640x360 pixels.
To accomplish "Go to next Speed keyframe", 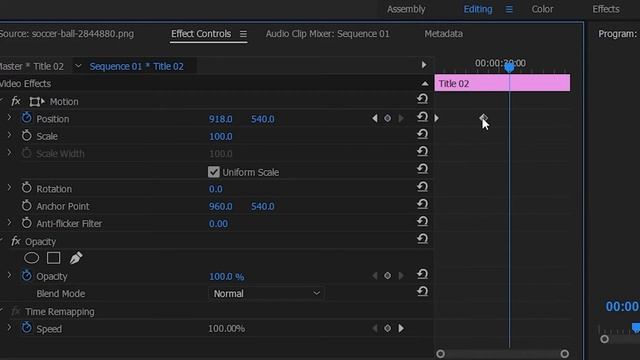I will click(401, 328).
